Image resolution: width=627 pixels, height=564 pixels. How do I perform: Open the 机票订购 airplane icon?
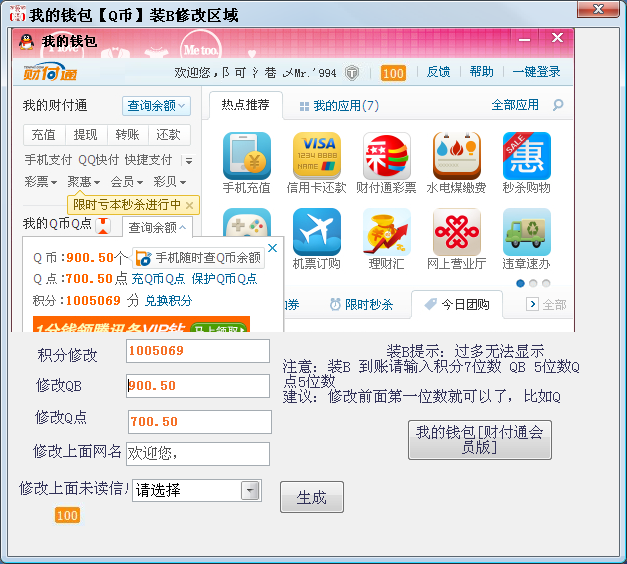[x=317, y=232]
